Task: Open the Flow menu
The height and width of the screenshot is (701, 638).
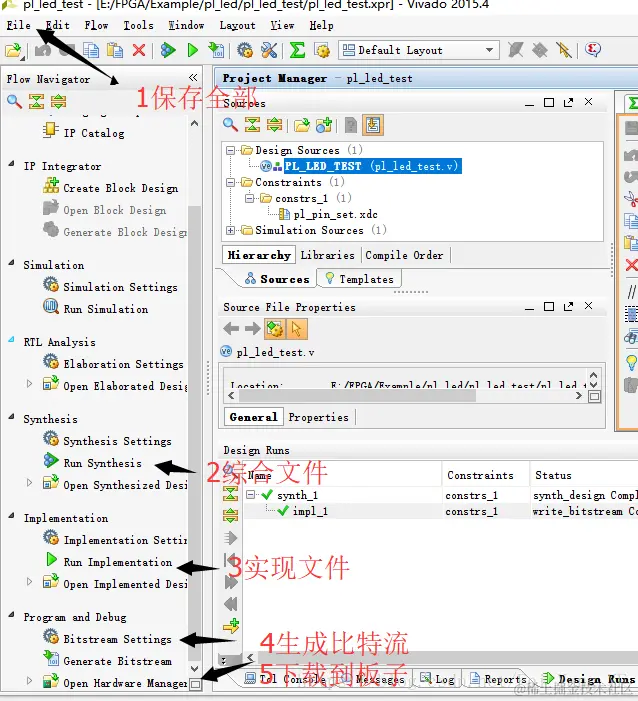Action: click(96, 25)
